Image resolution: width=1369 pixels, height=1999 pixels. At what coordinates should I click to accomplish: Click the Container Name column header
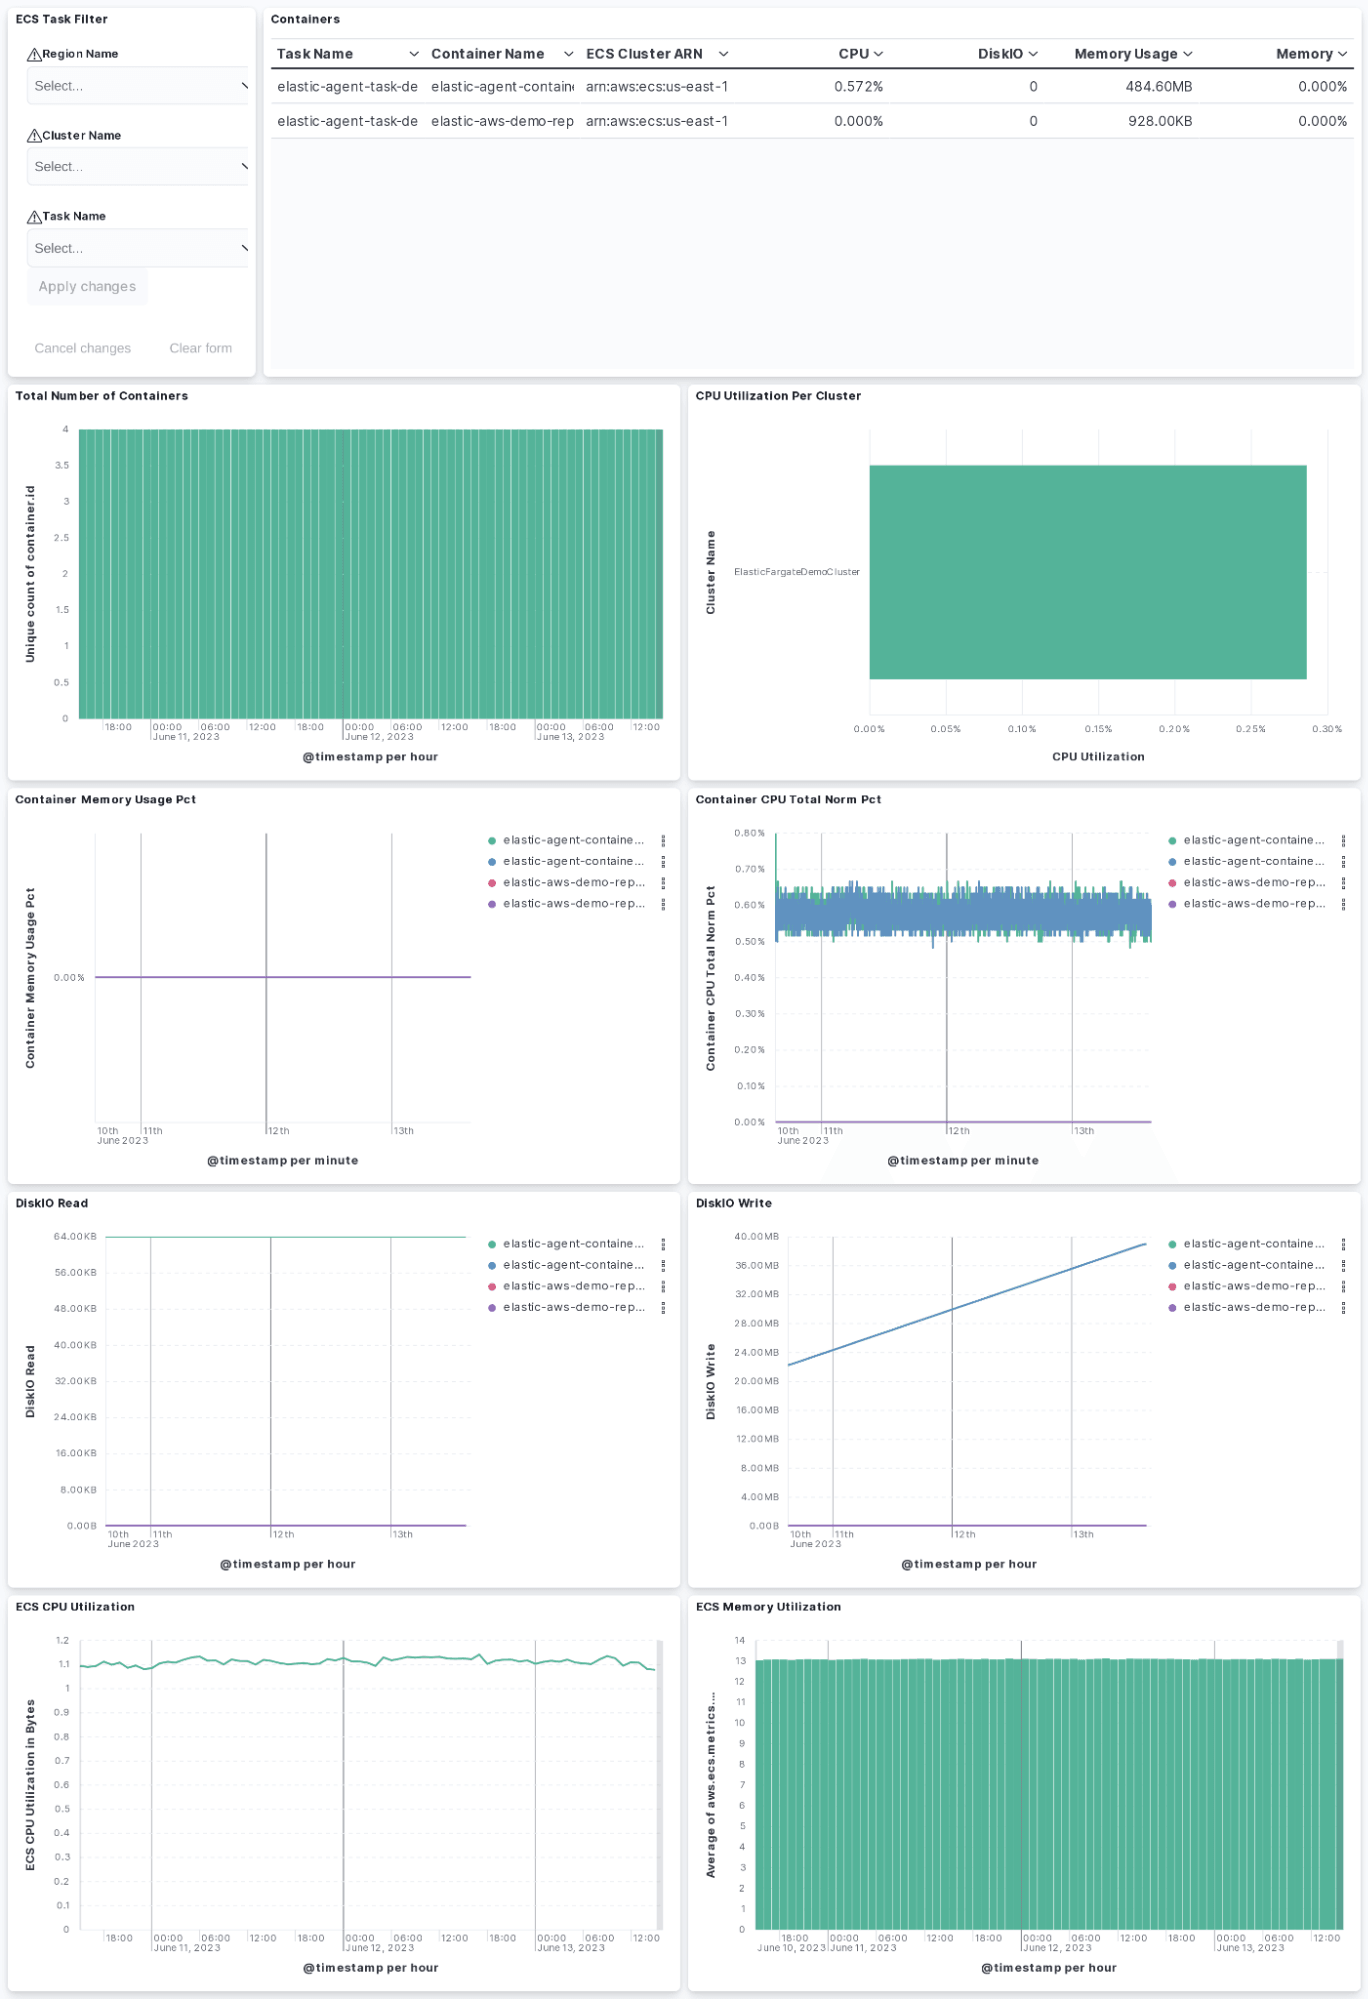tap(487, 54)
